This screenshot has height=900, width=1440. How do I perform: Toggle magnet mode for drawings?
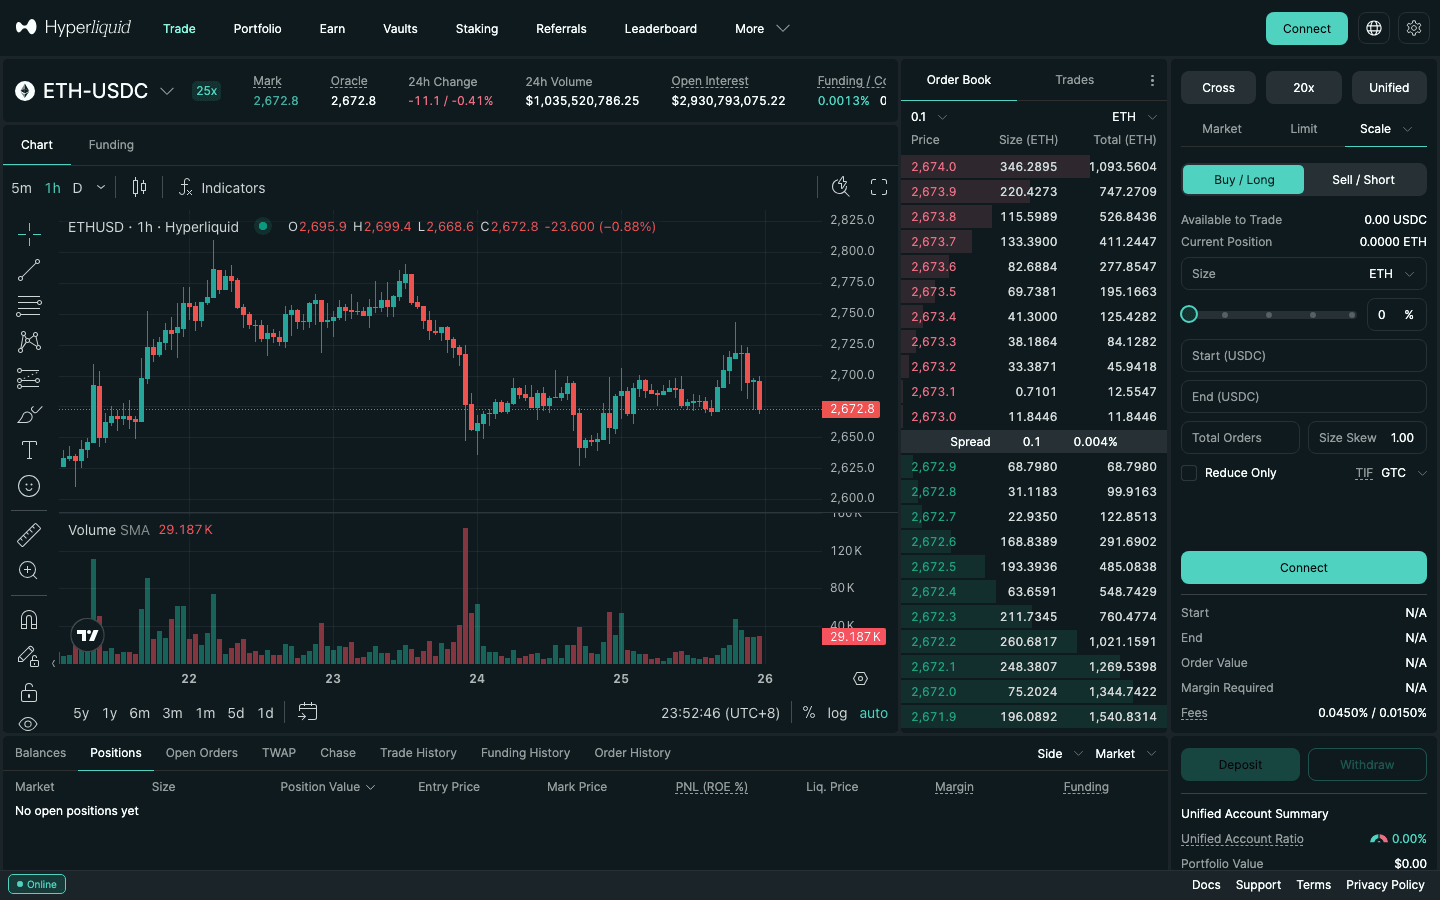29,620
